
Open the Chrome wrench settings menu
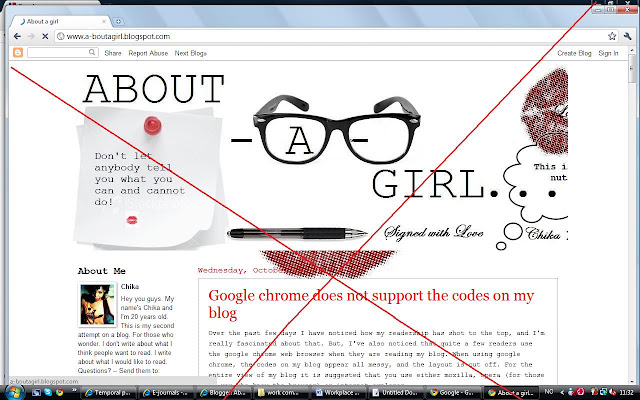pyautogui.click(x=627, y=36)
